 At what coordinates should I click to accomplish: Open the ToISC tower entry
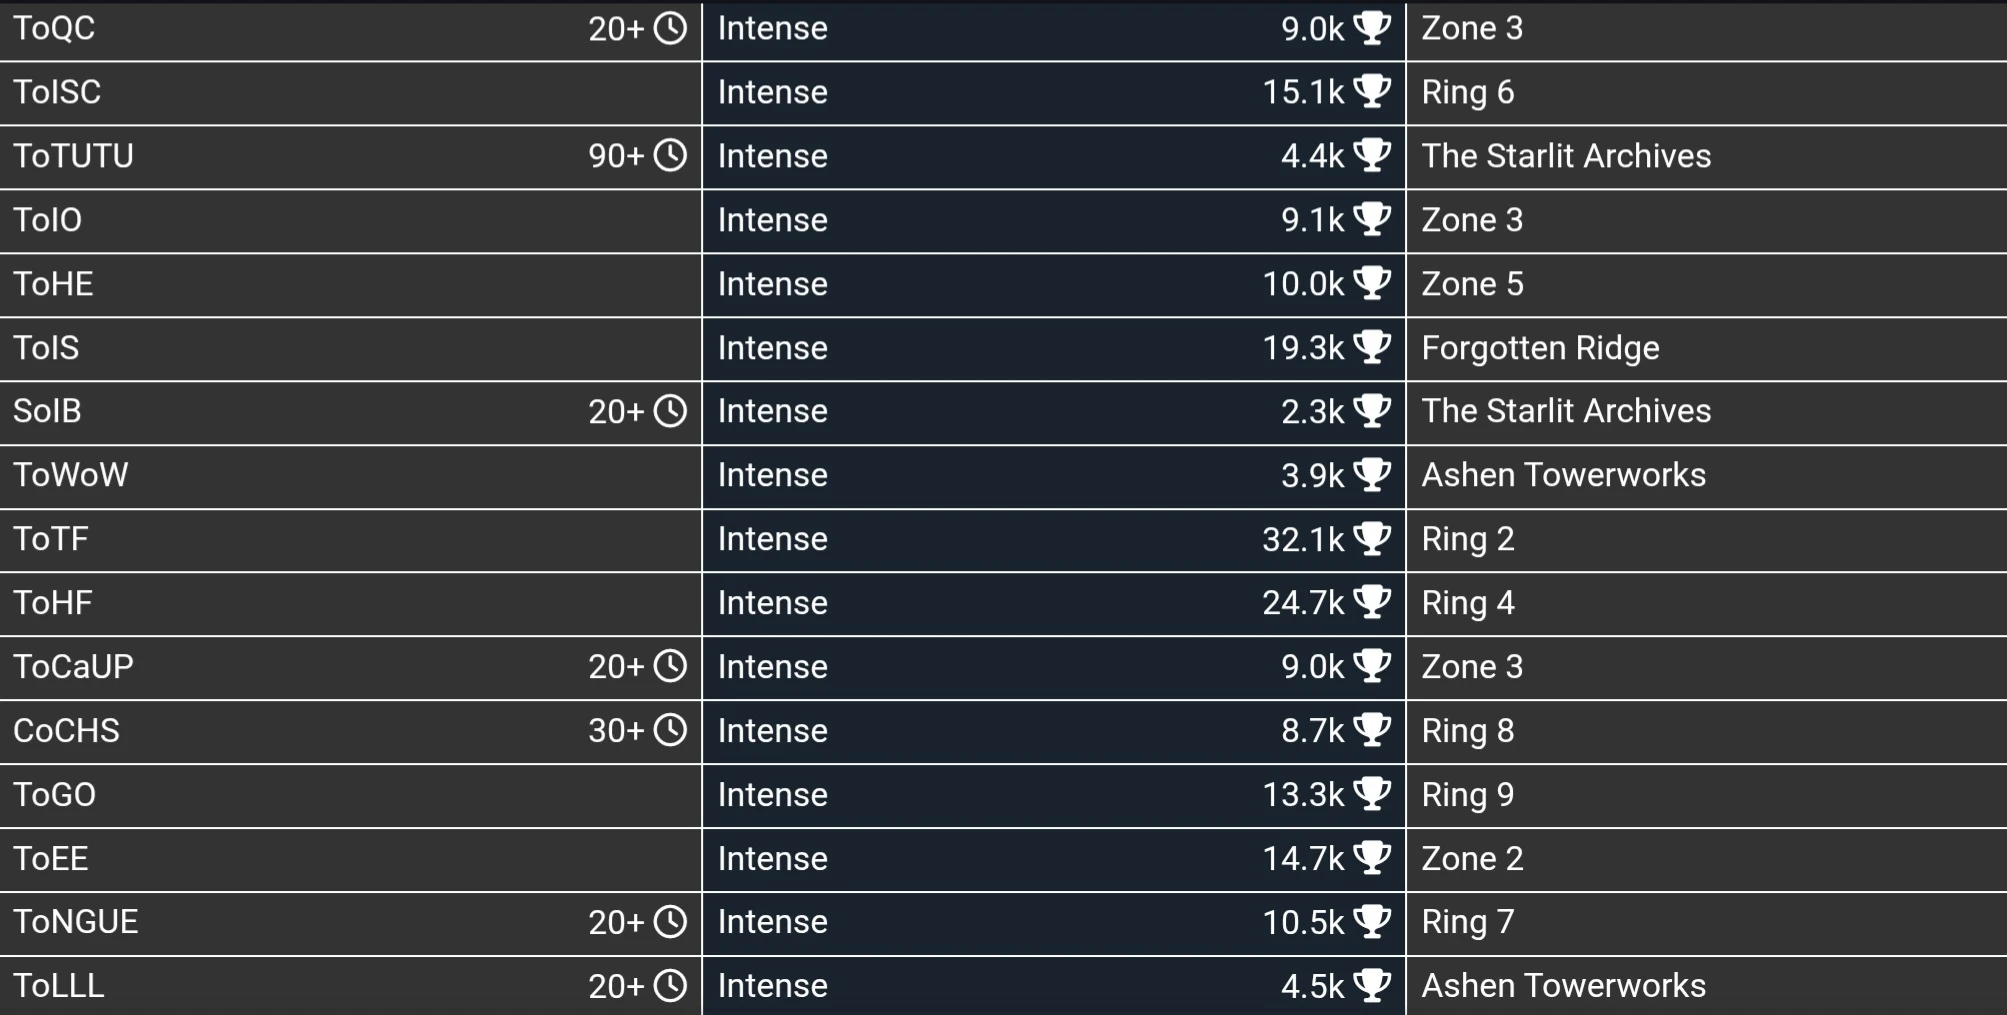click(58, 92)
